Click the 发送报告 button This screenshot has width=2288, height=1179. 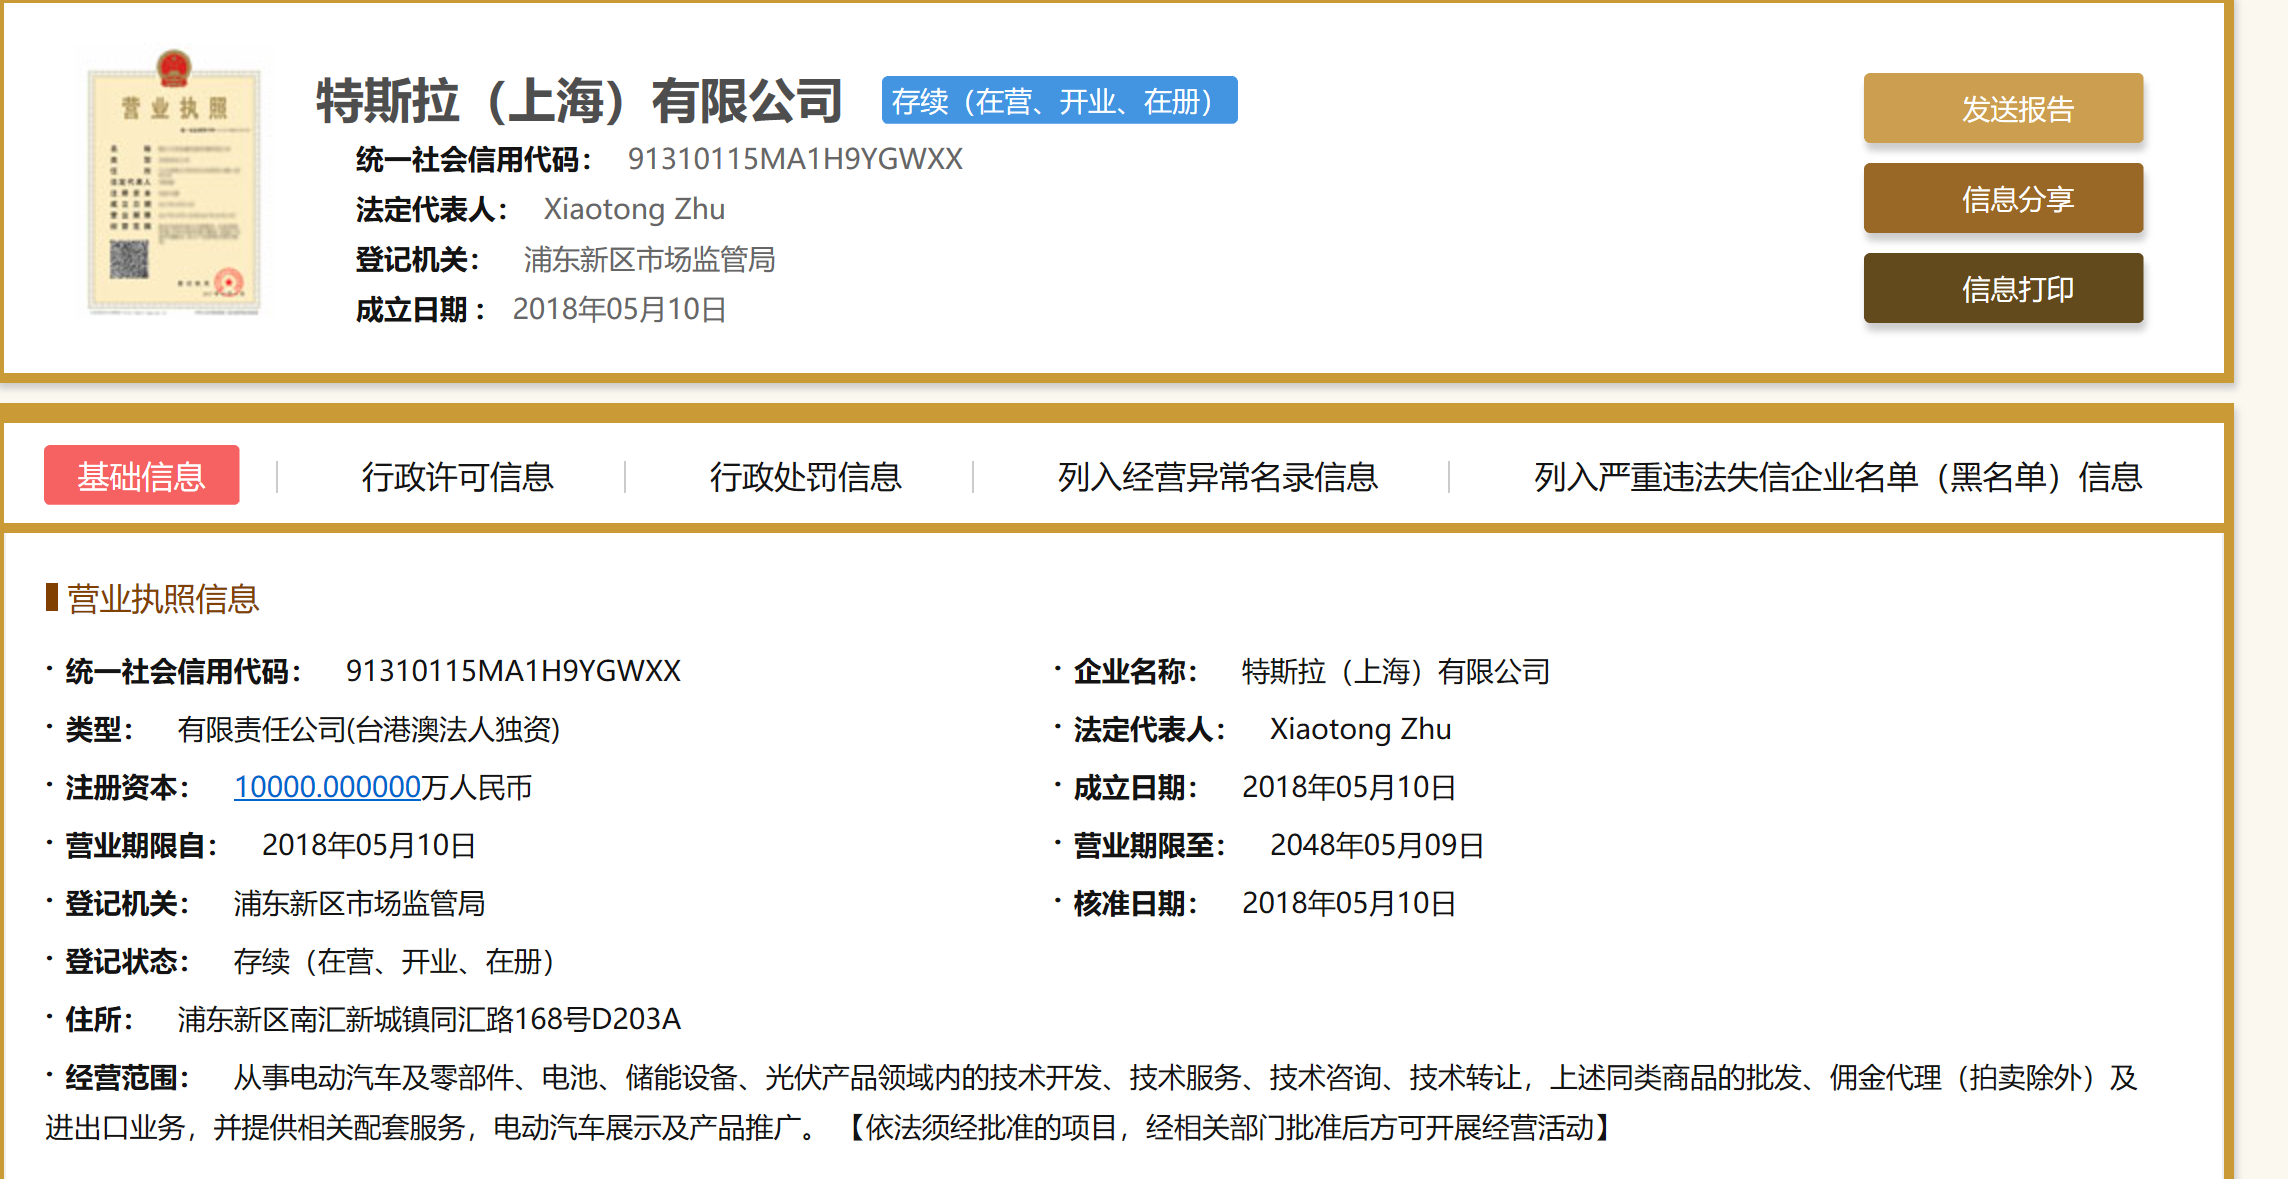point(2002,108)
